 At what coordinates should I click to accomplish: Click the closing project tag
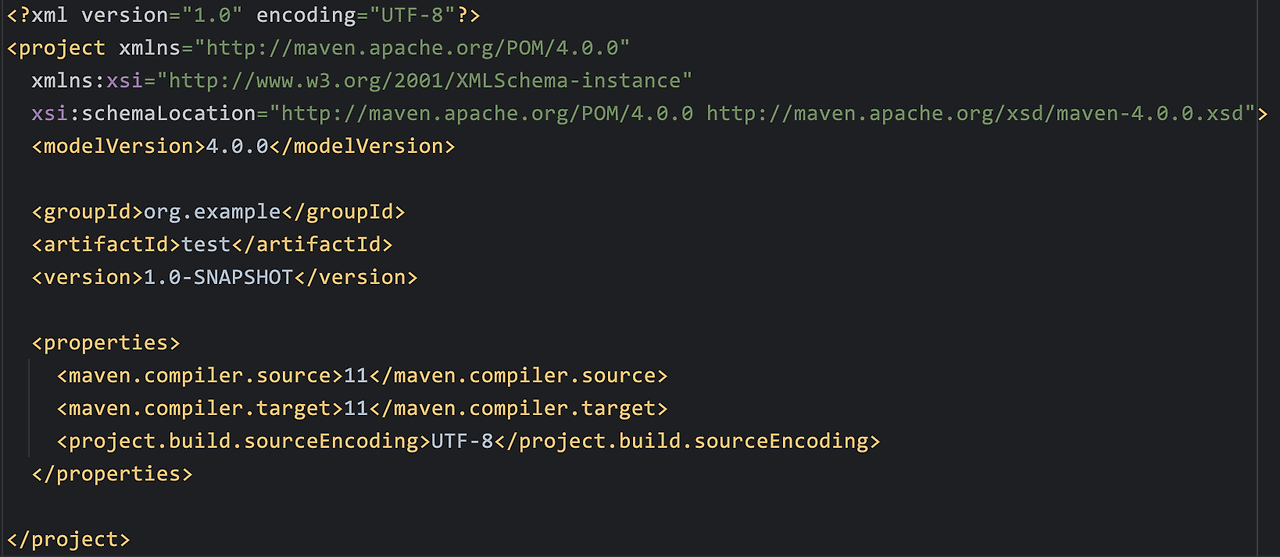(68, 540)
